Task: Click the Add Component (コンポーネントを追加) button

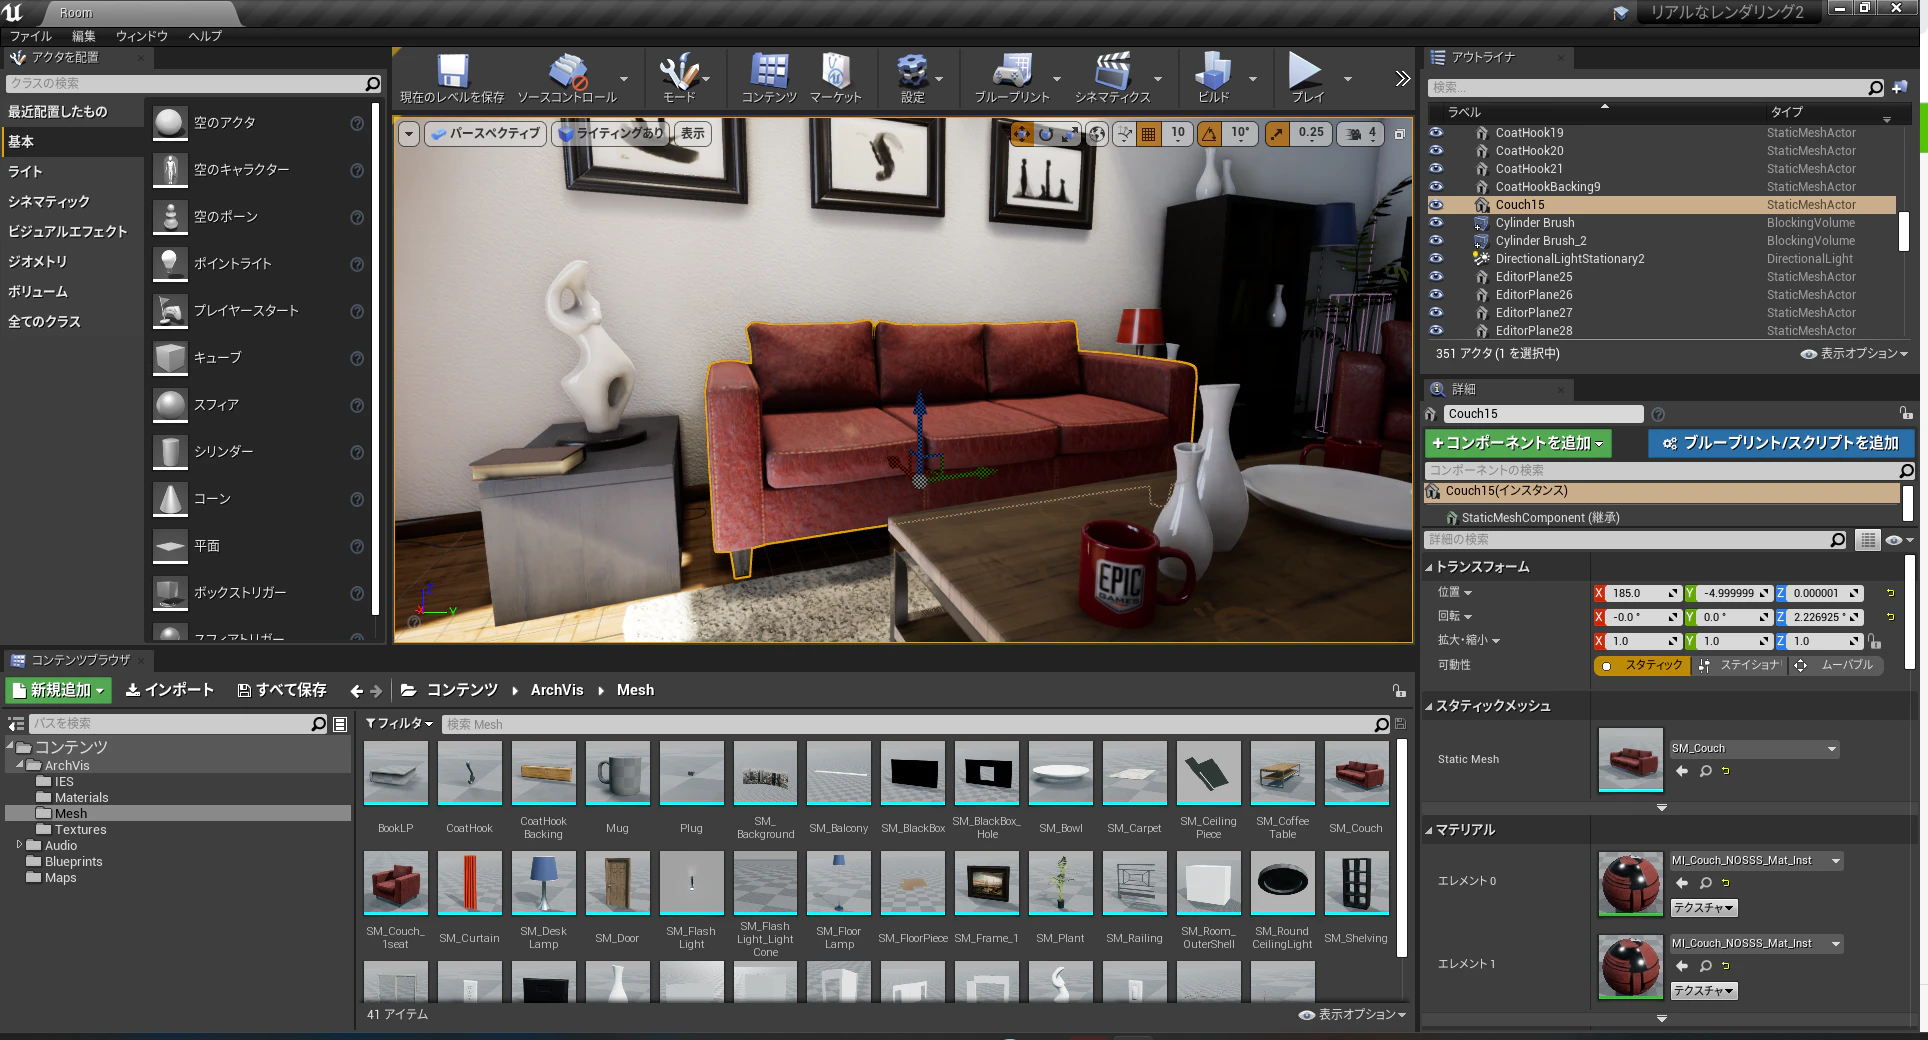Action: coord(1517,443)
